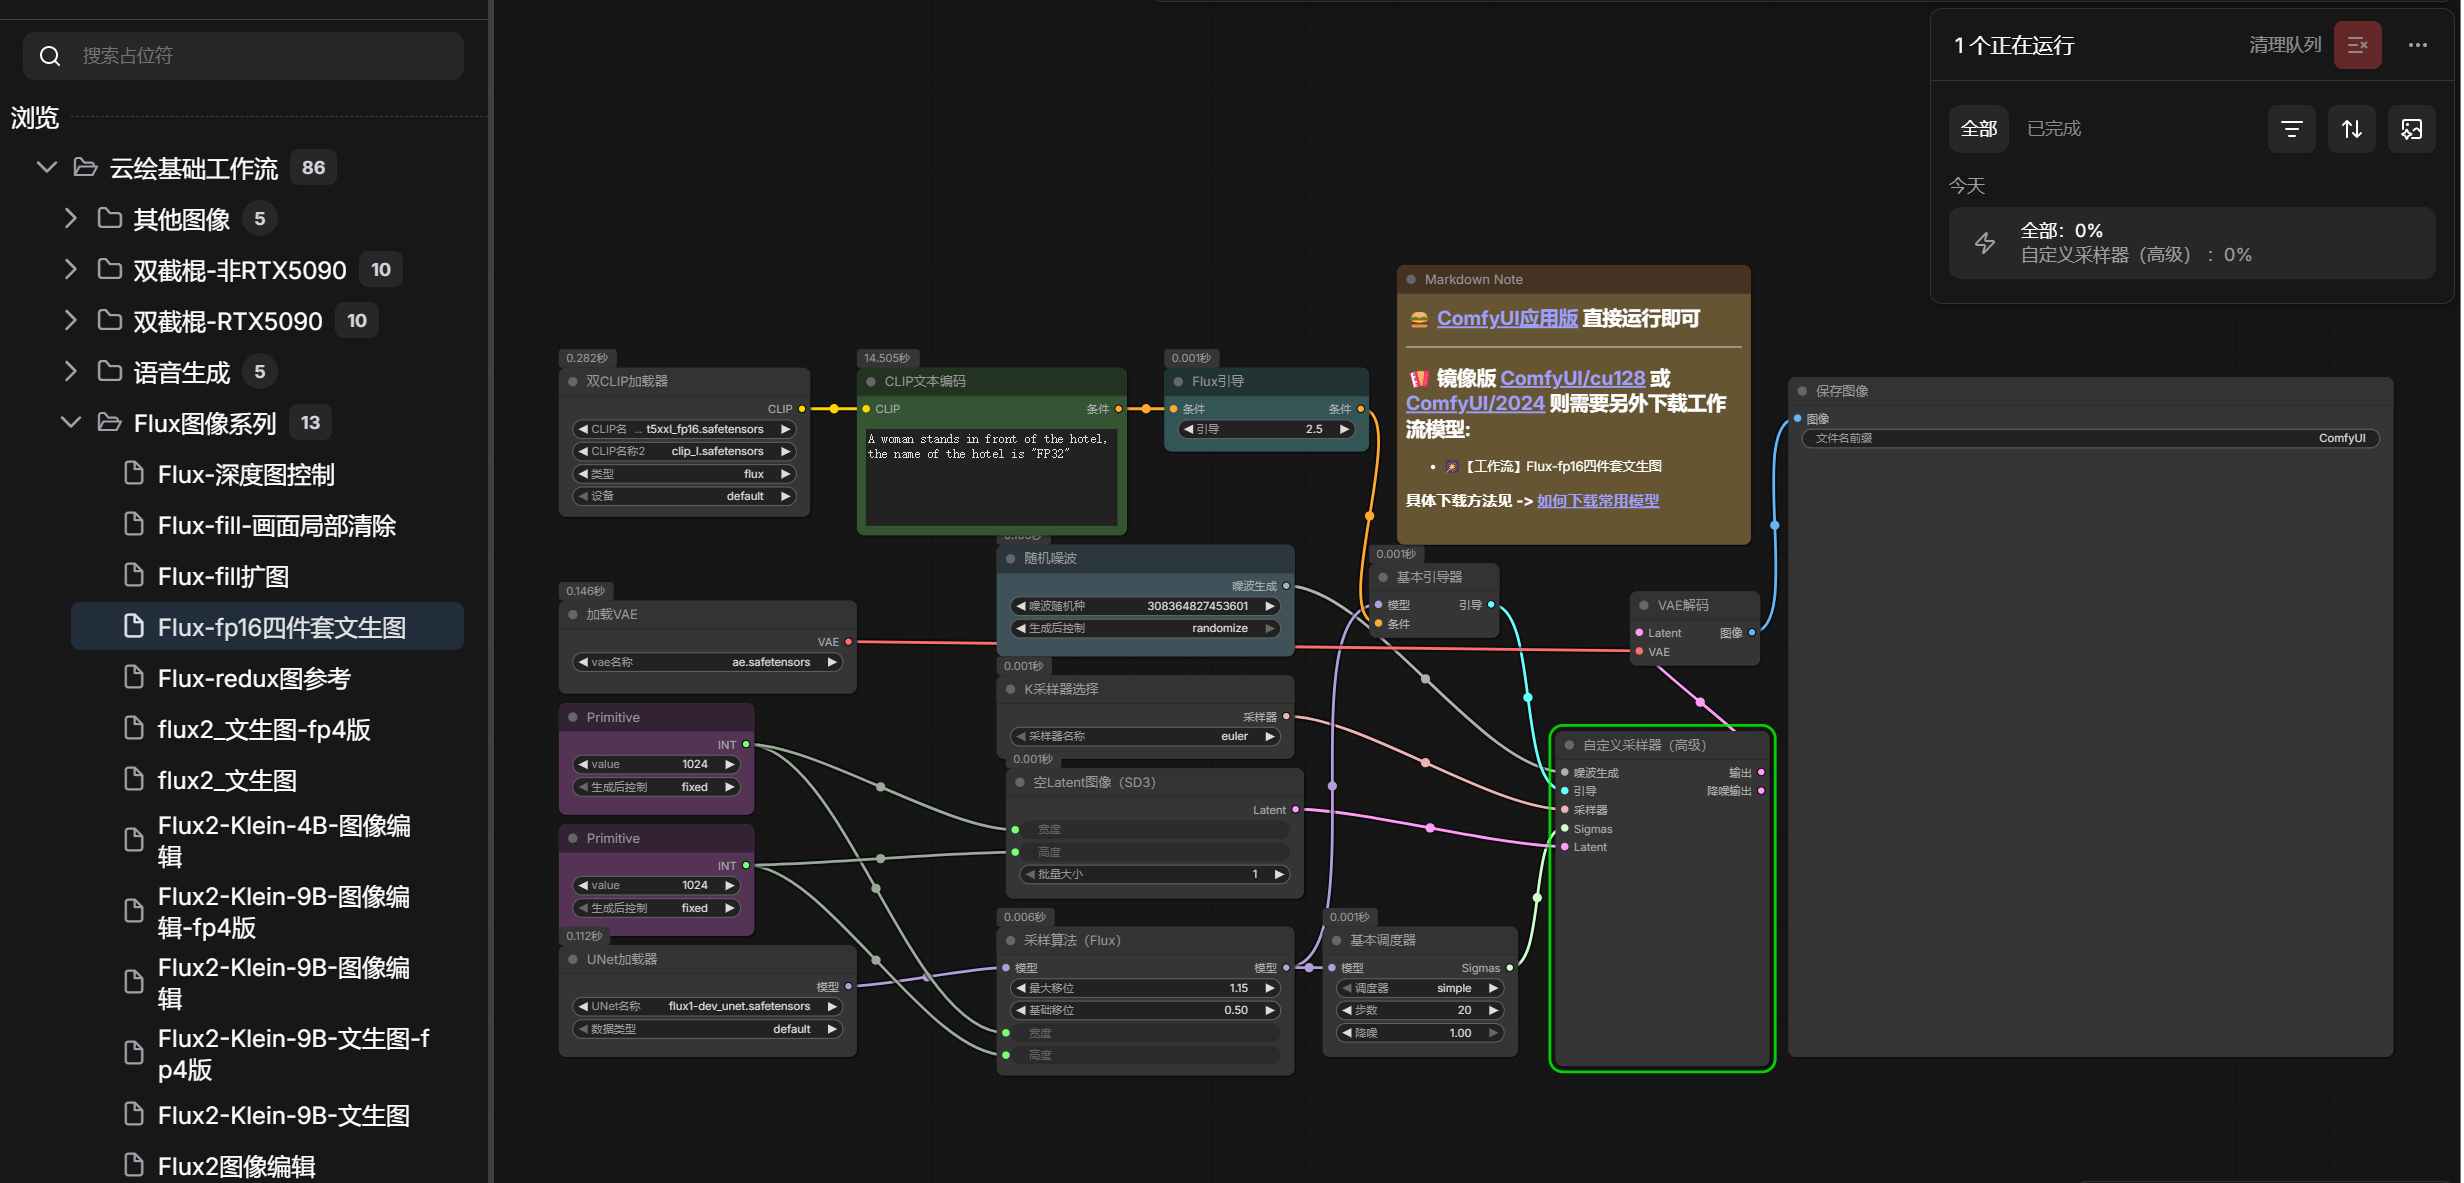Image resolution: width=2464 pixels, height=1183 pixels.
Task: Click the lightning job icon in running task
Action: click(1985, 243)
